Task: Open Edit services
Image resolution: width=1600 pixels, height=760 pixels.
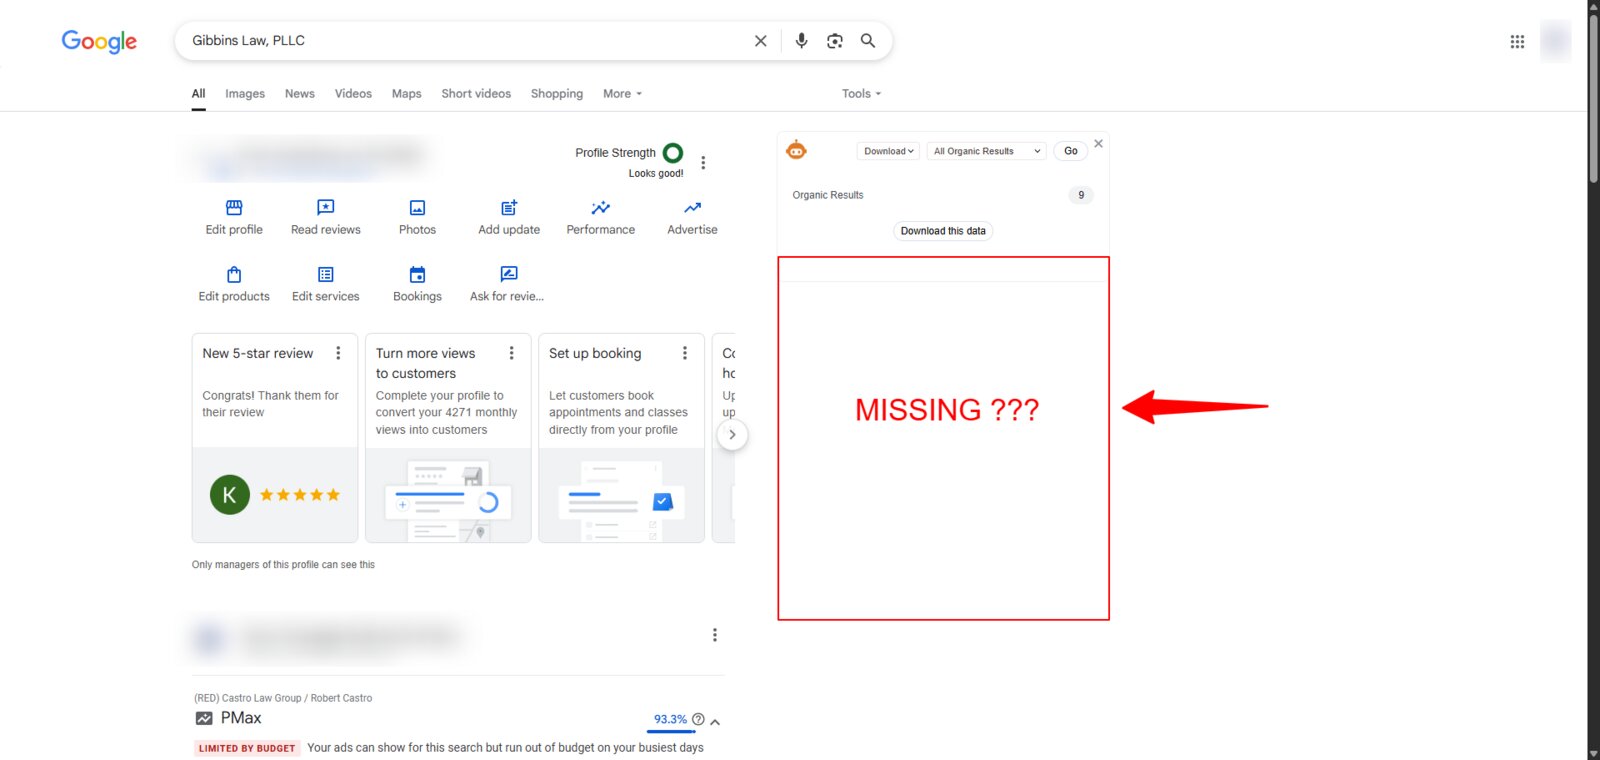Action: [x=326, y=284]
